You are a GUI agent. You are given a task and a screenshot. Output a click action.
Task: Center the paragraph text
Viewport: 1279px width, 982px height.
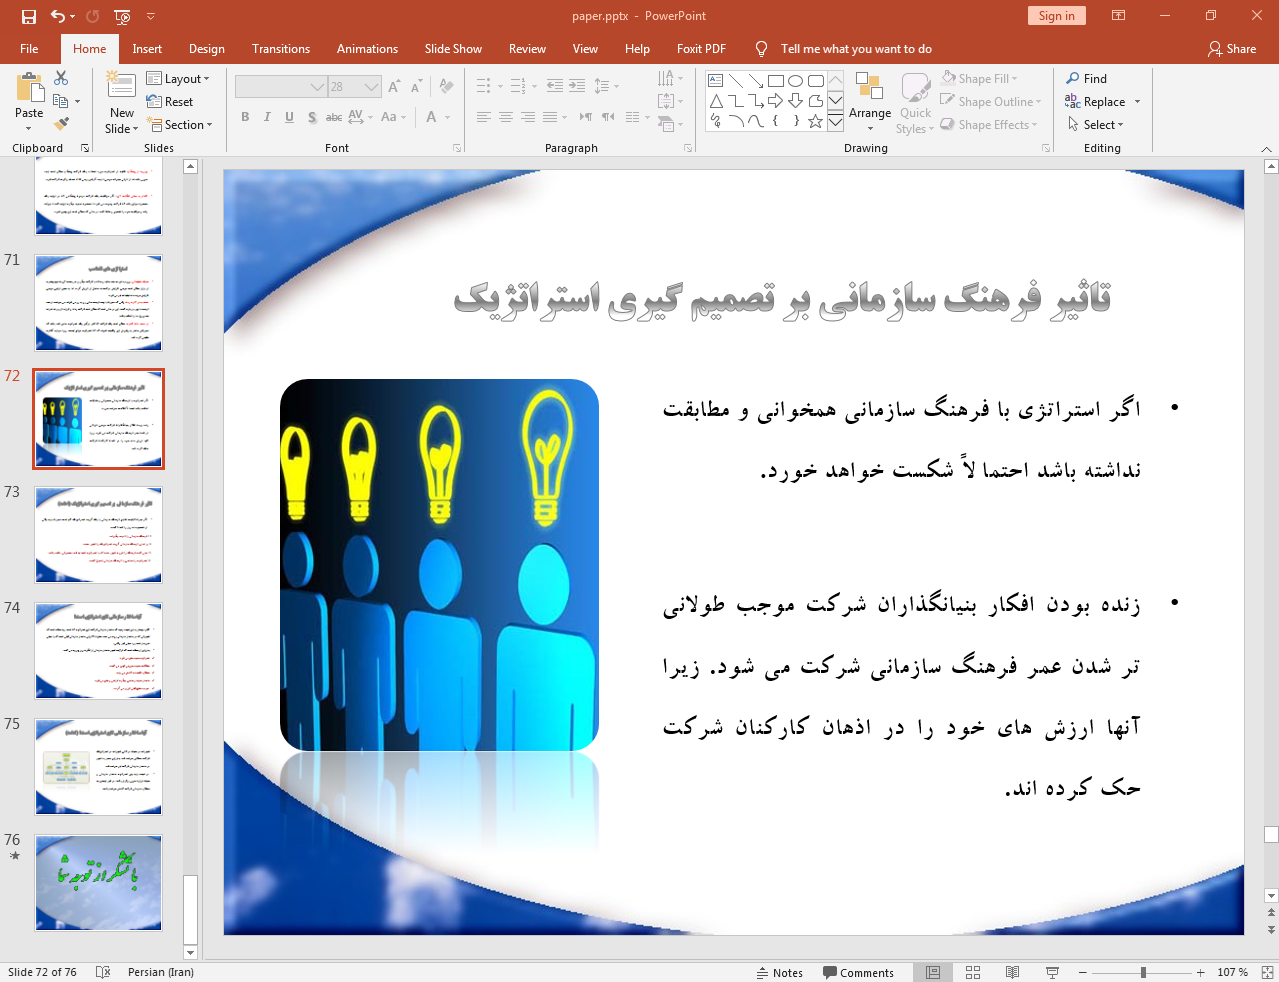(x=506, y=117)
